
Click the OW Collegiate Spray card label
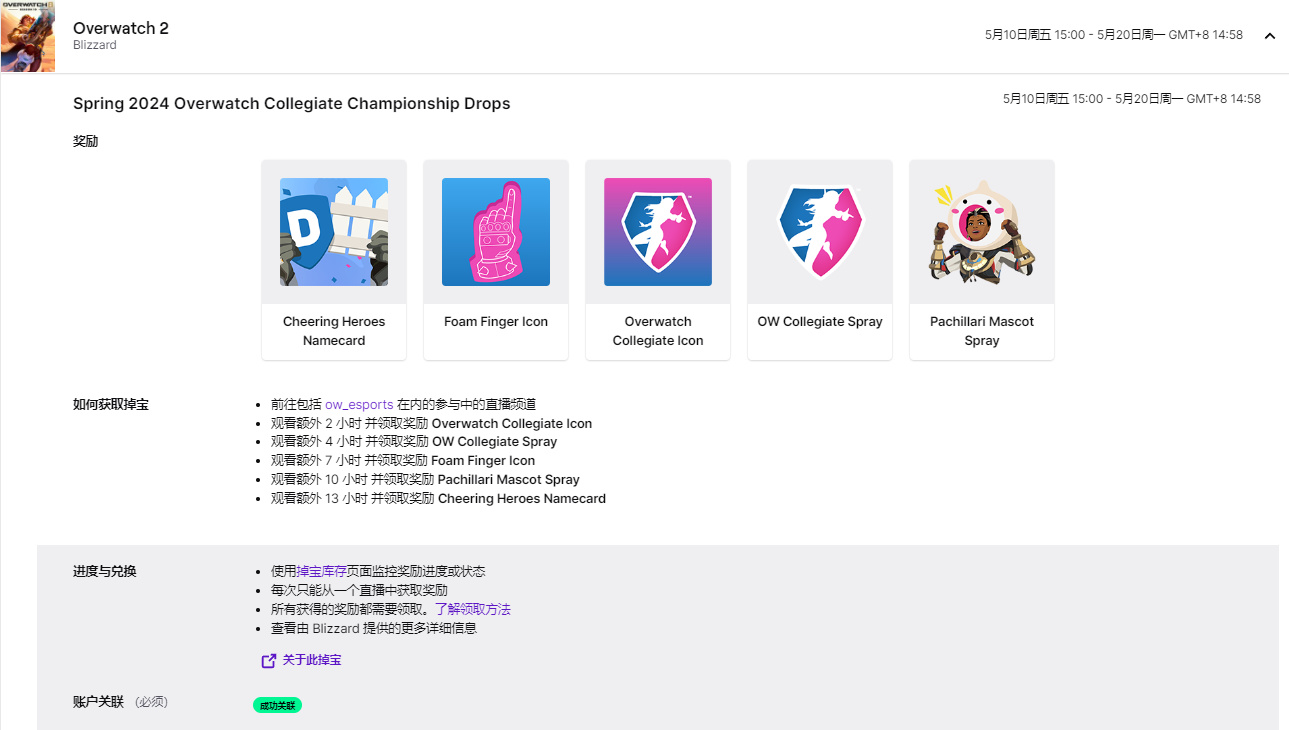tap(820, 322)
